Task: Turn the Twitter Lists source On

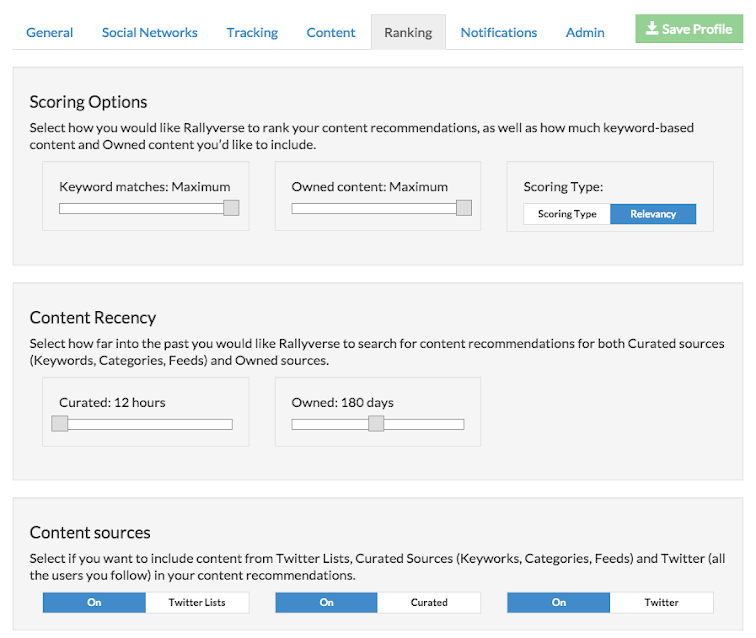Action: click(x=94, y=602)
